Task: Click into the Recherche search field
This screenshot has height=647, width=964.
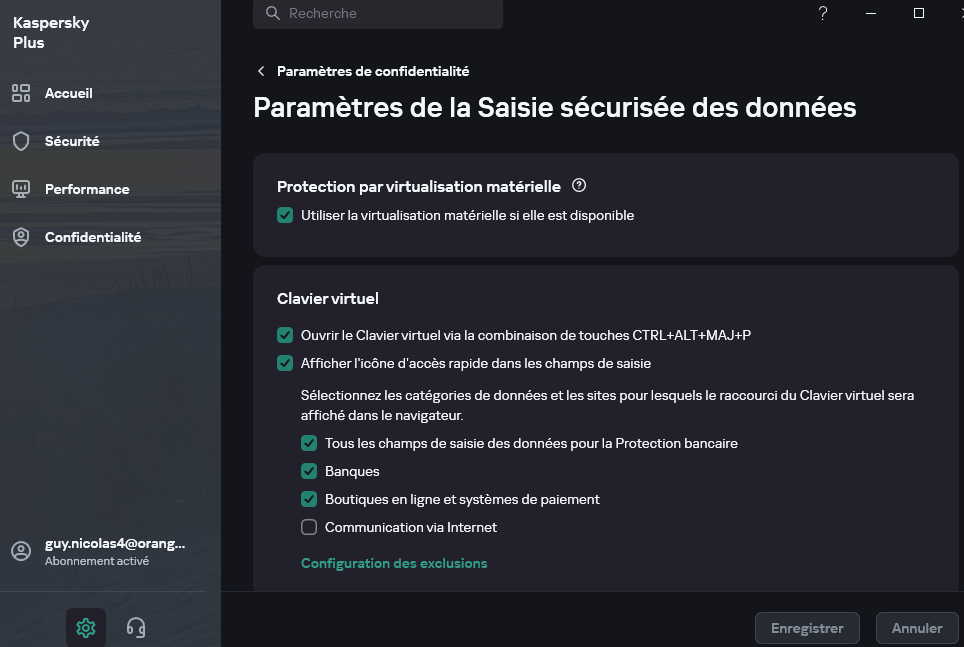Action: tap(390, 14)
